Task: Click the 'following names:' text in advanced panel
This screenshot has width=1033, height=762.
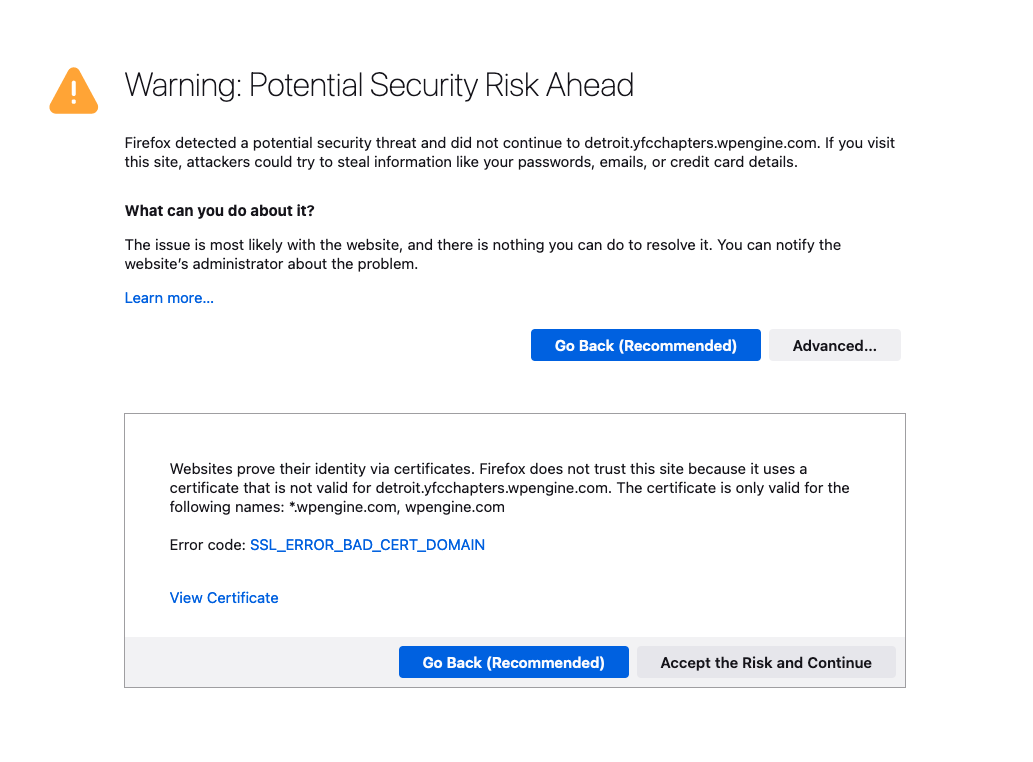Action: point(227,507)
